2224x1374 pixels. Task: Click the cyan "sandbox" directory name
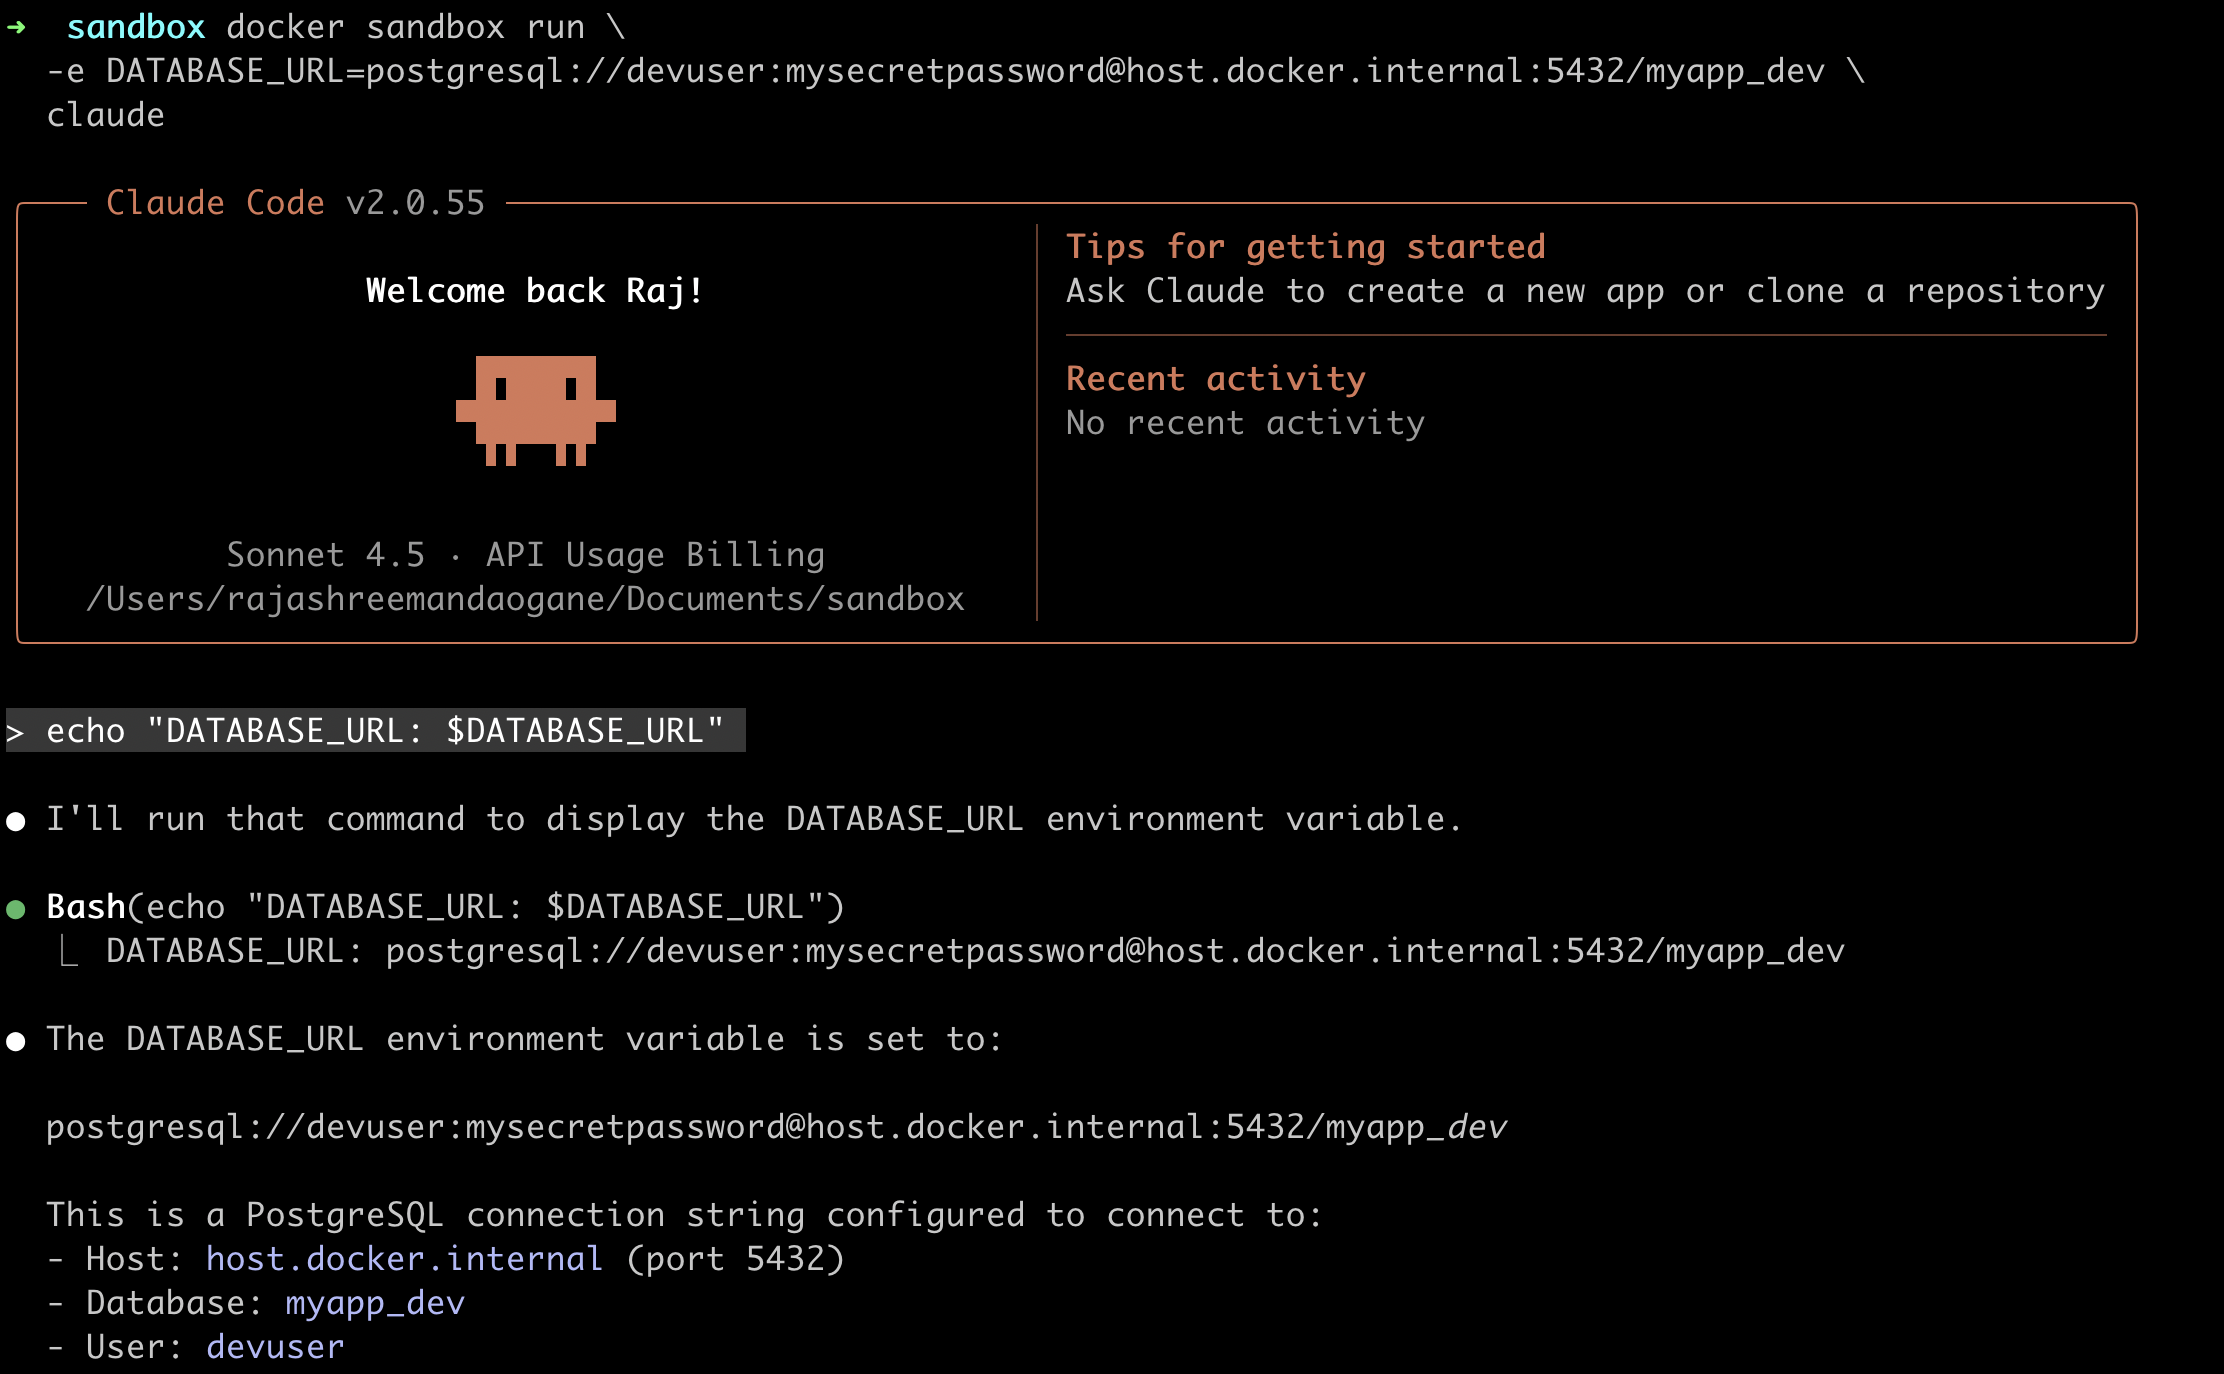(135, 27)
